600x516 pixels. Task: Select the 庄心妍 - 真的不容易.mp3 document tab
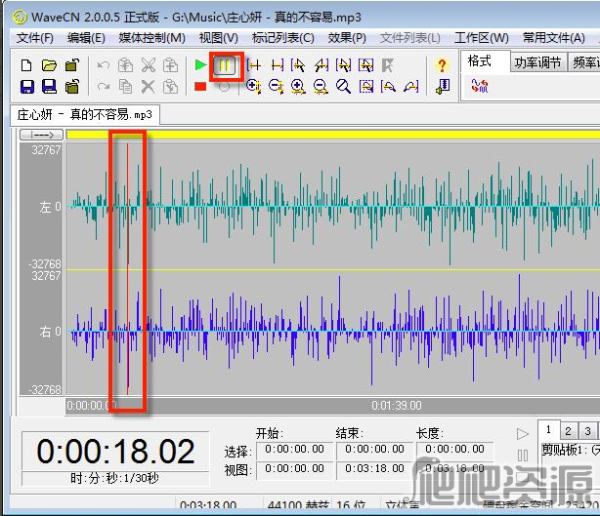[x=85, y=114]
